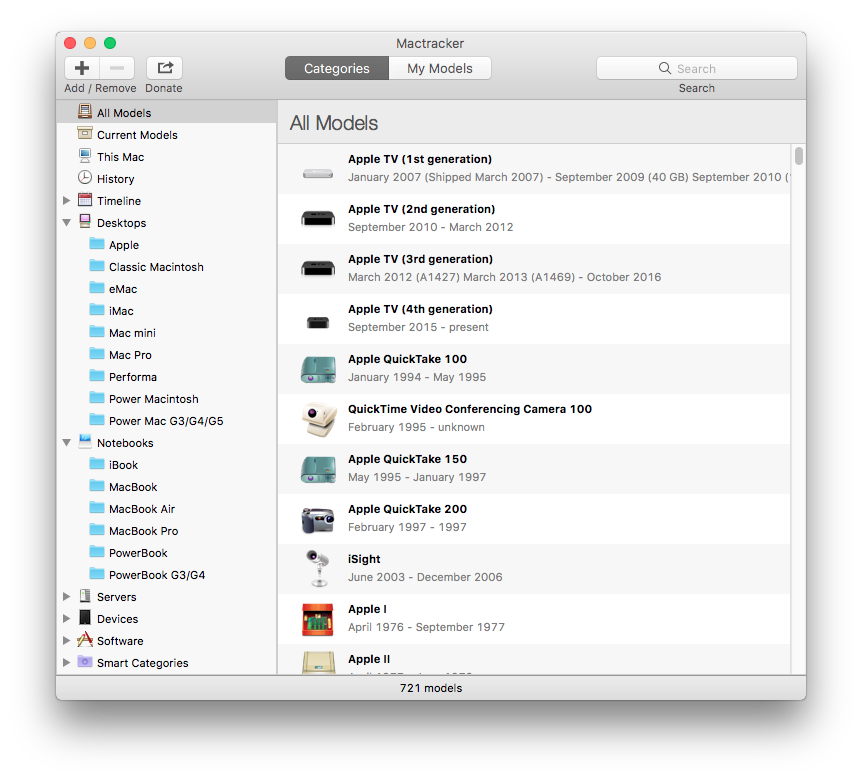This screenshot has width=862, height=780.
Task: Switch to the My Models tab
Action: tap(442, 68)
